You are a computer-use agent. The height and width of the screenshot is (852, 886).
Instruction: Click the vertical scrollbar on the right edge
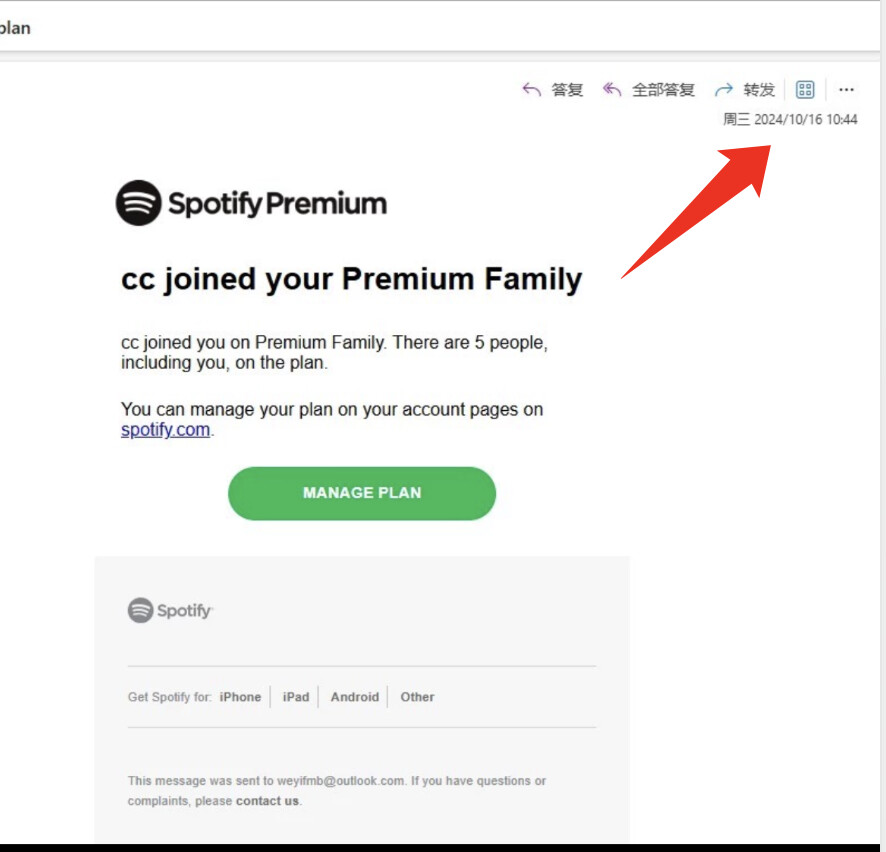[x=883, y=424]
